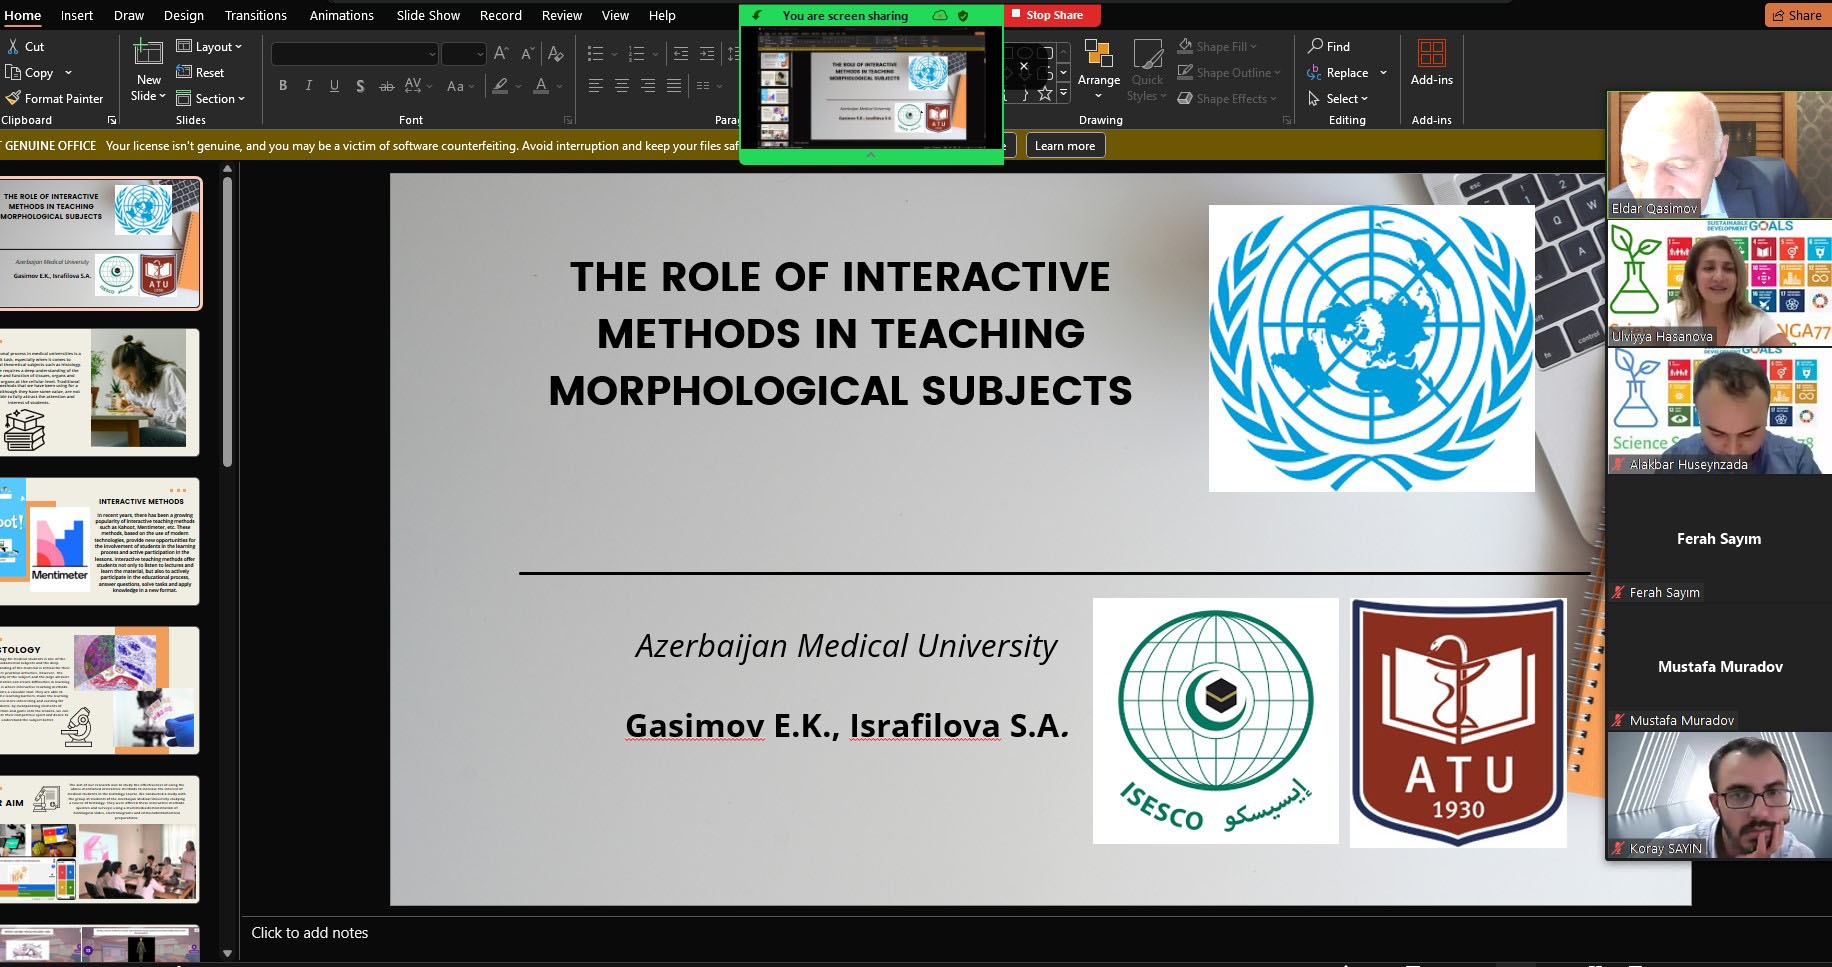Open the Clipboard pane launcher

point(112,120)
